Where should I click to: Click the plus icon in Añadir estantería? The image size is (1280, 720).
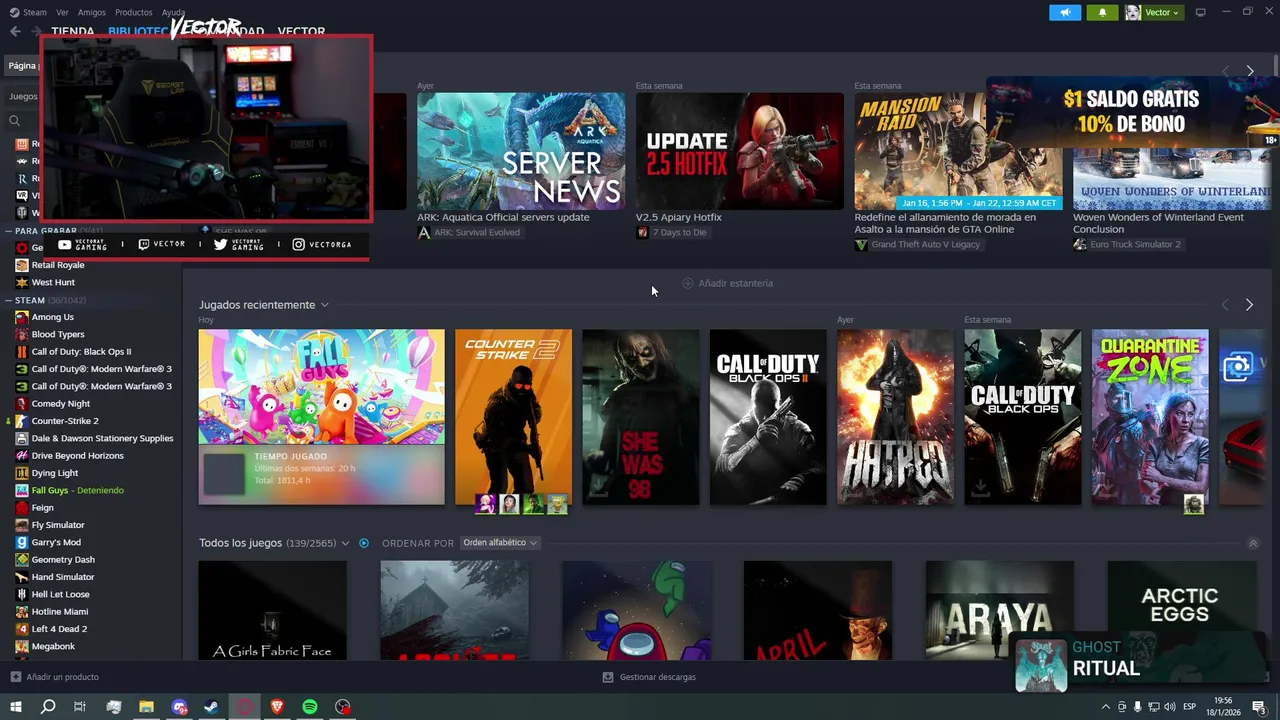click(x=687, y=283)
